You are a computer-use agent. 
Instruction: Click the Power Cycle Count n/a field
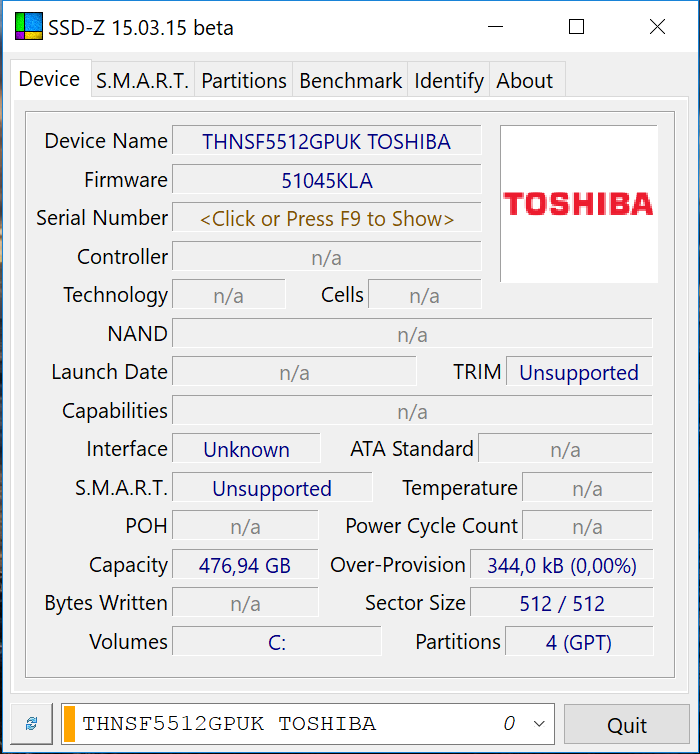[x=588, y=526]
